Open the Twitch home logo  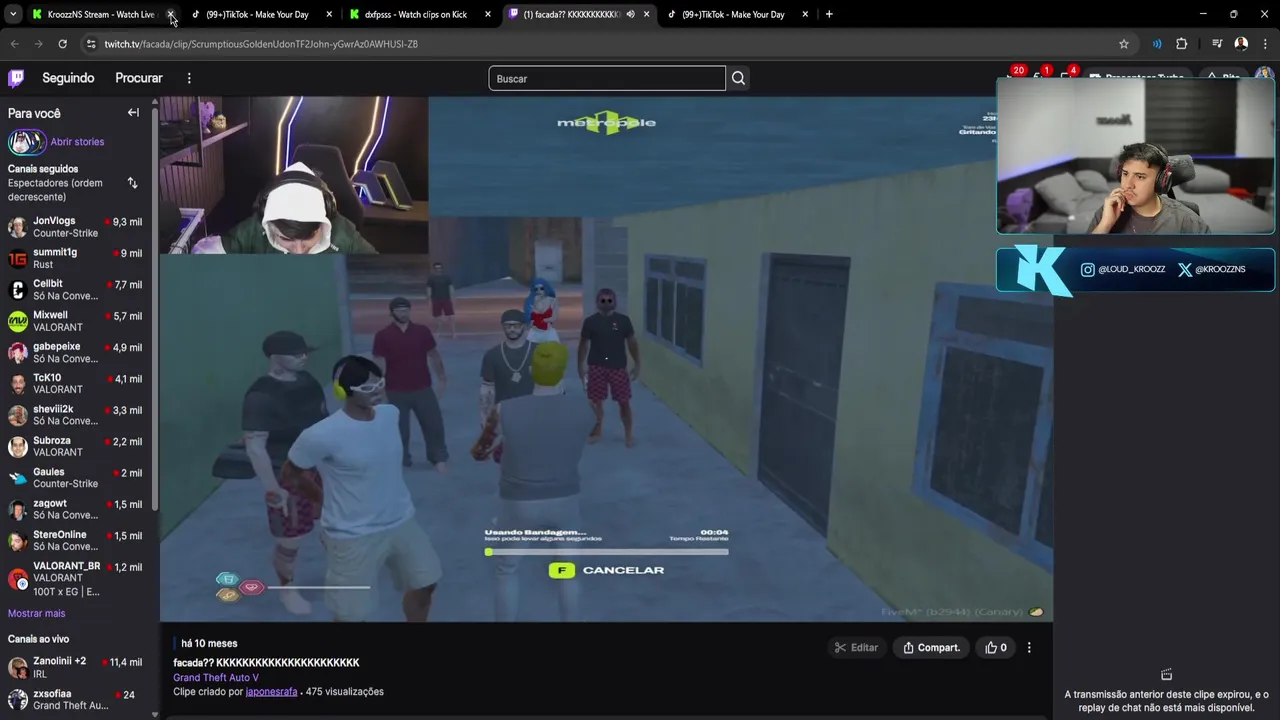(x=16, y=78)
